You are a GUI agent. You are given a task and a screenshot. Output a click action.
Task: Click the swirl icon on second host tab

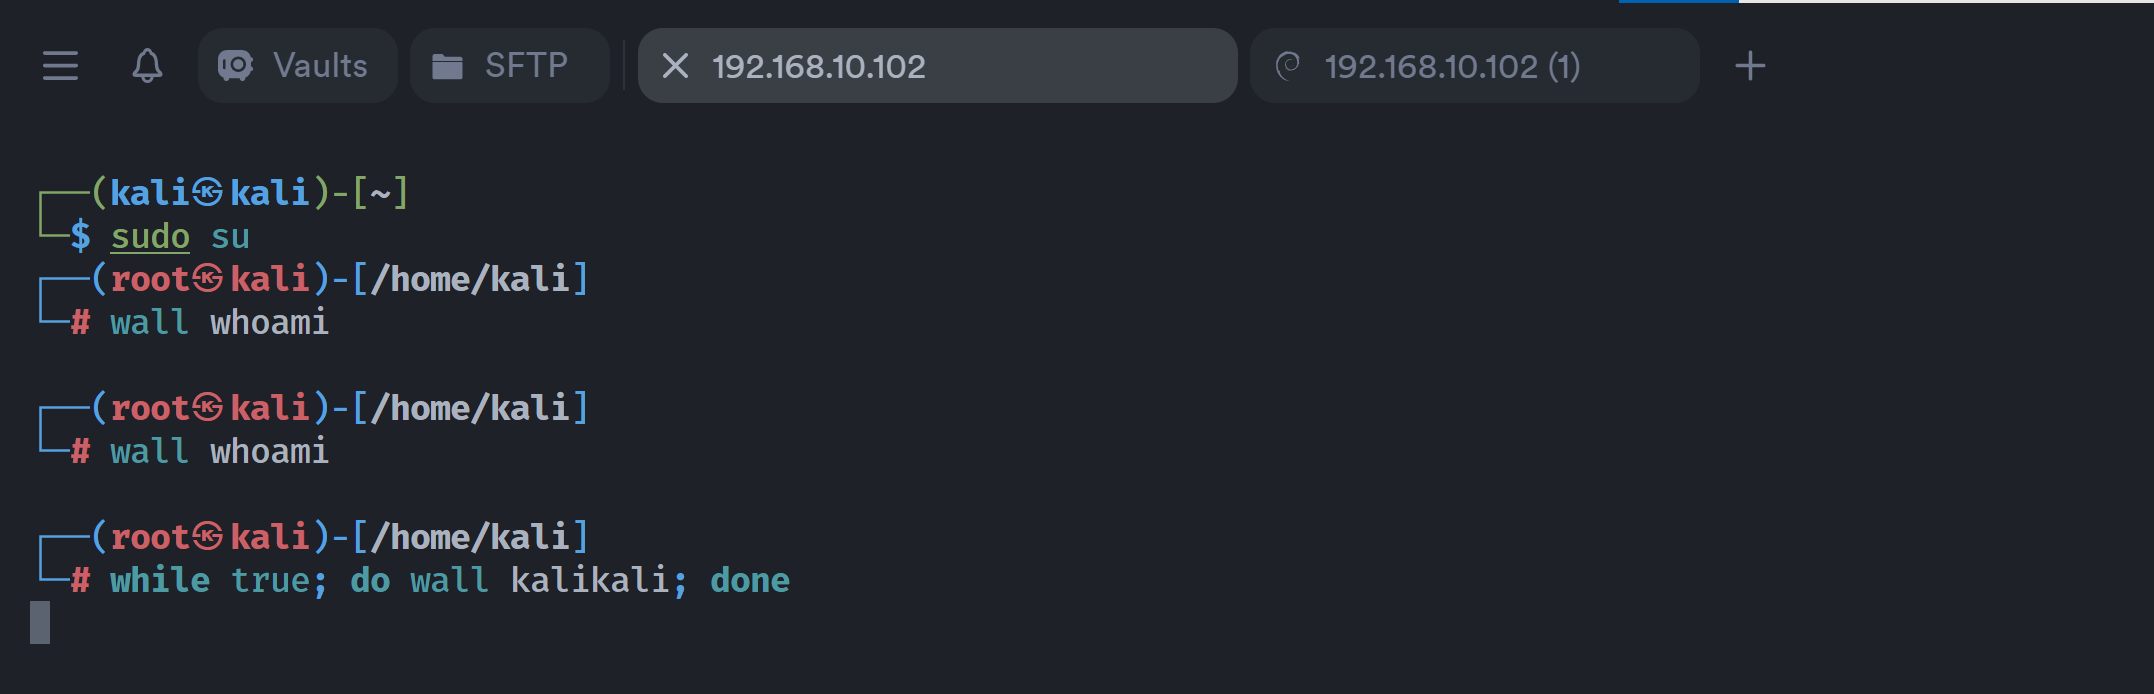(x=1288, y=66)
